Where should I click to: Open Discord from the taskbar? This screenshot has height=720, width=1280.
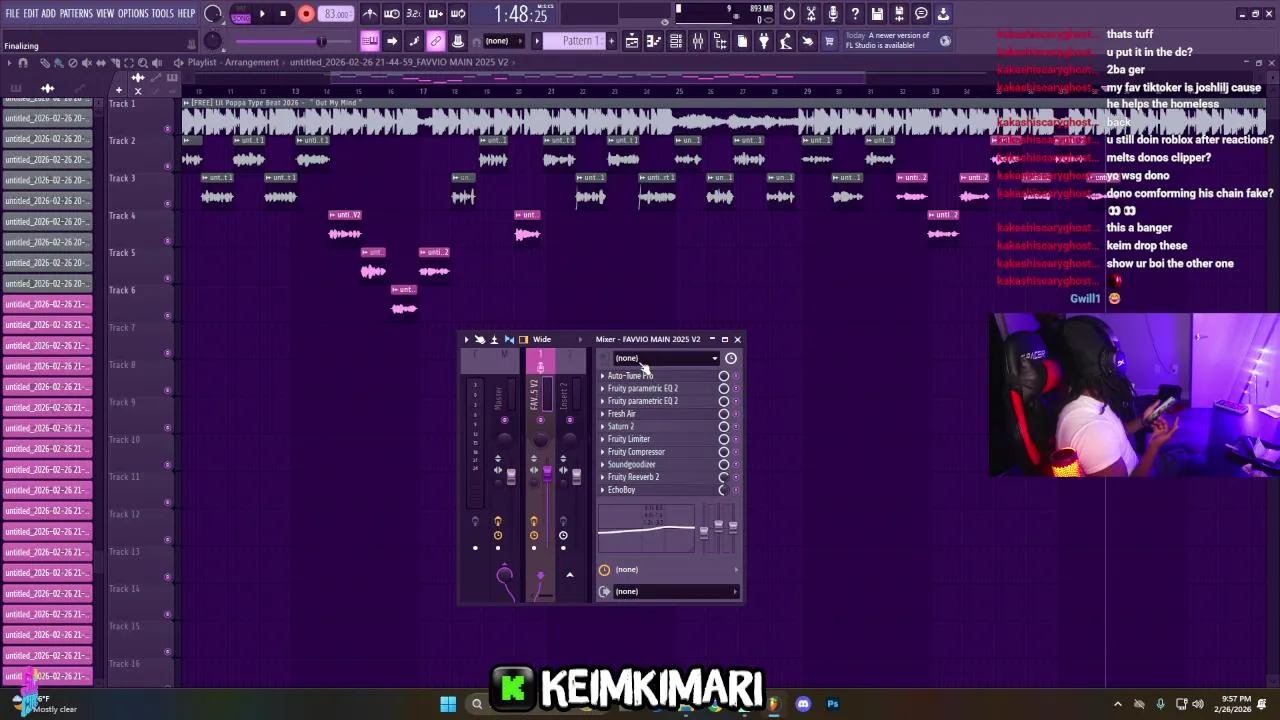pos(803,704)
